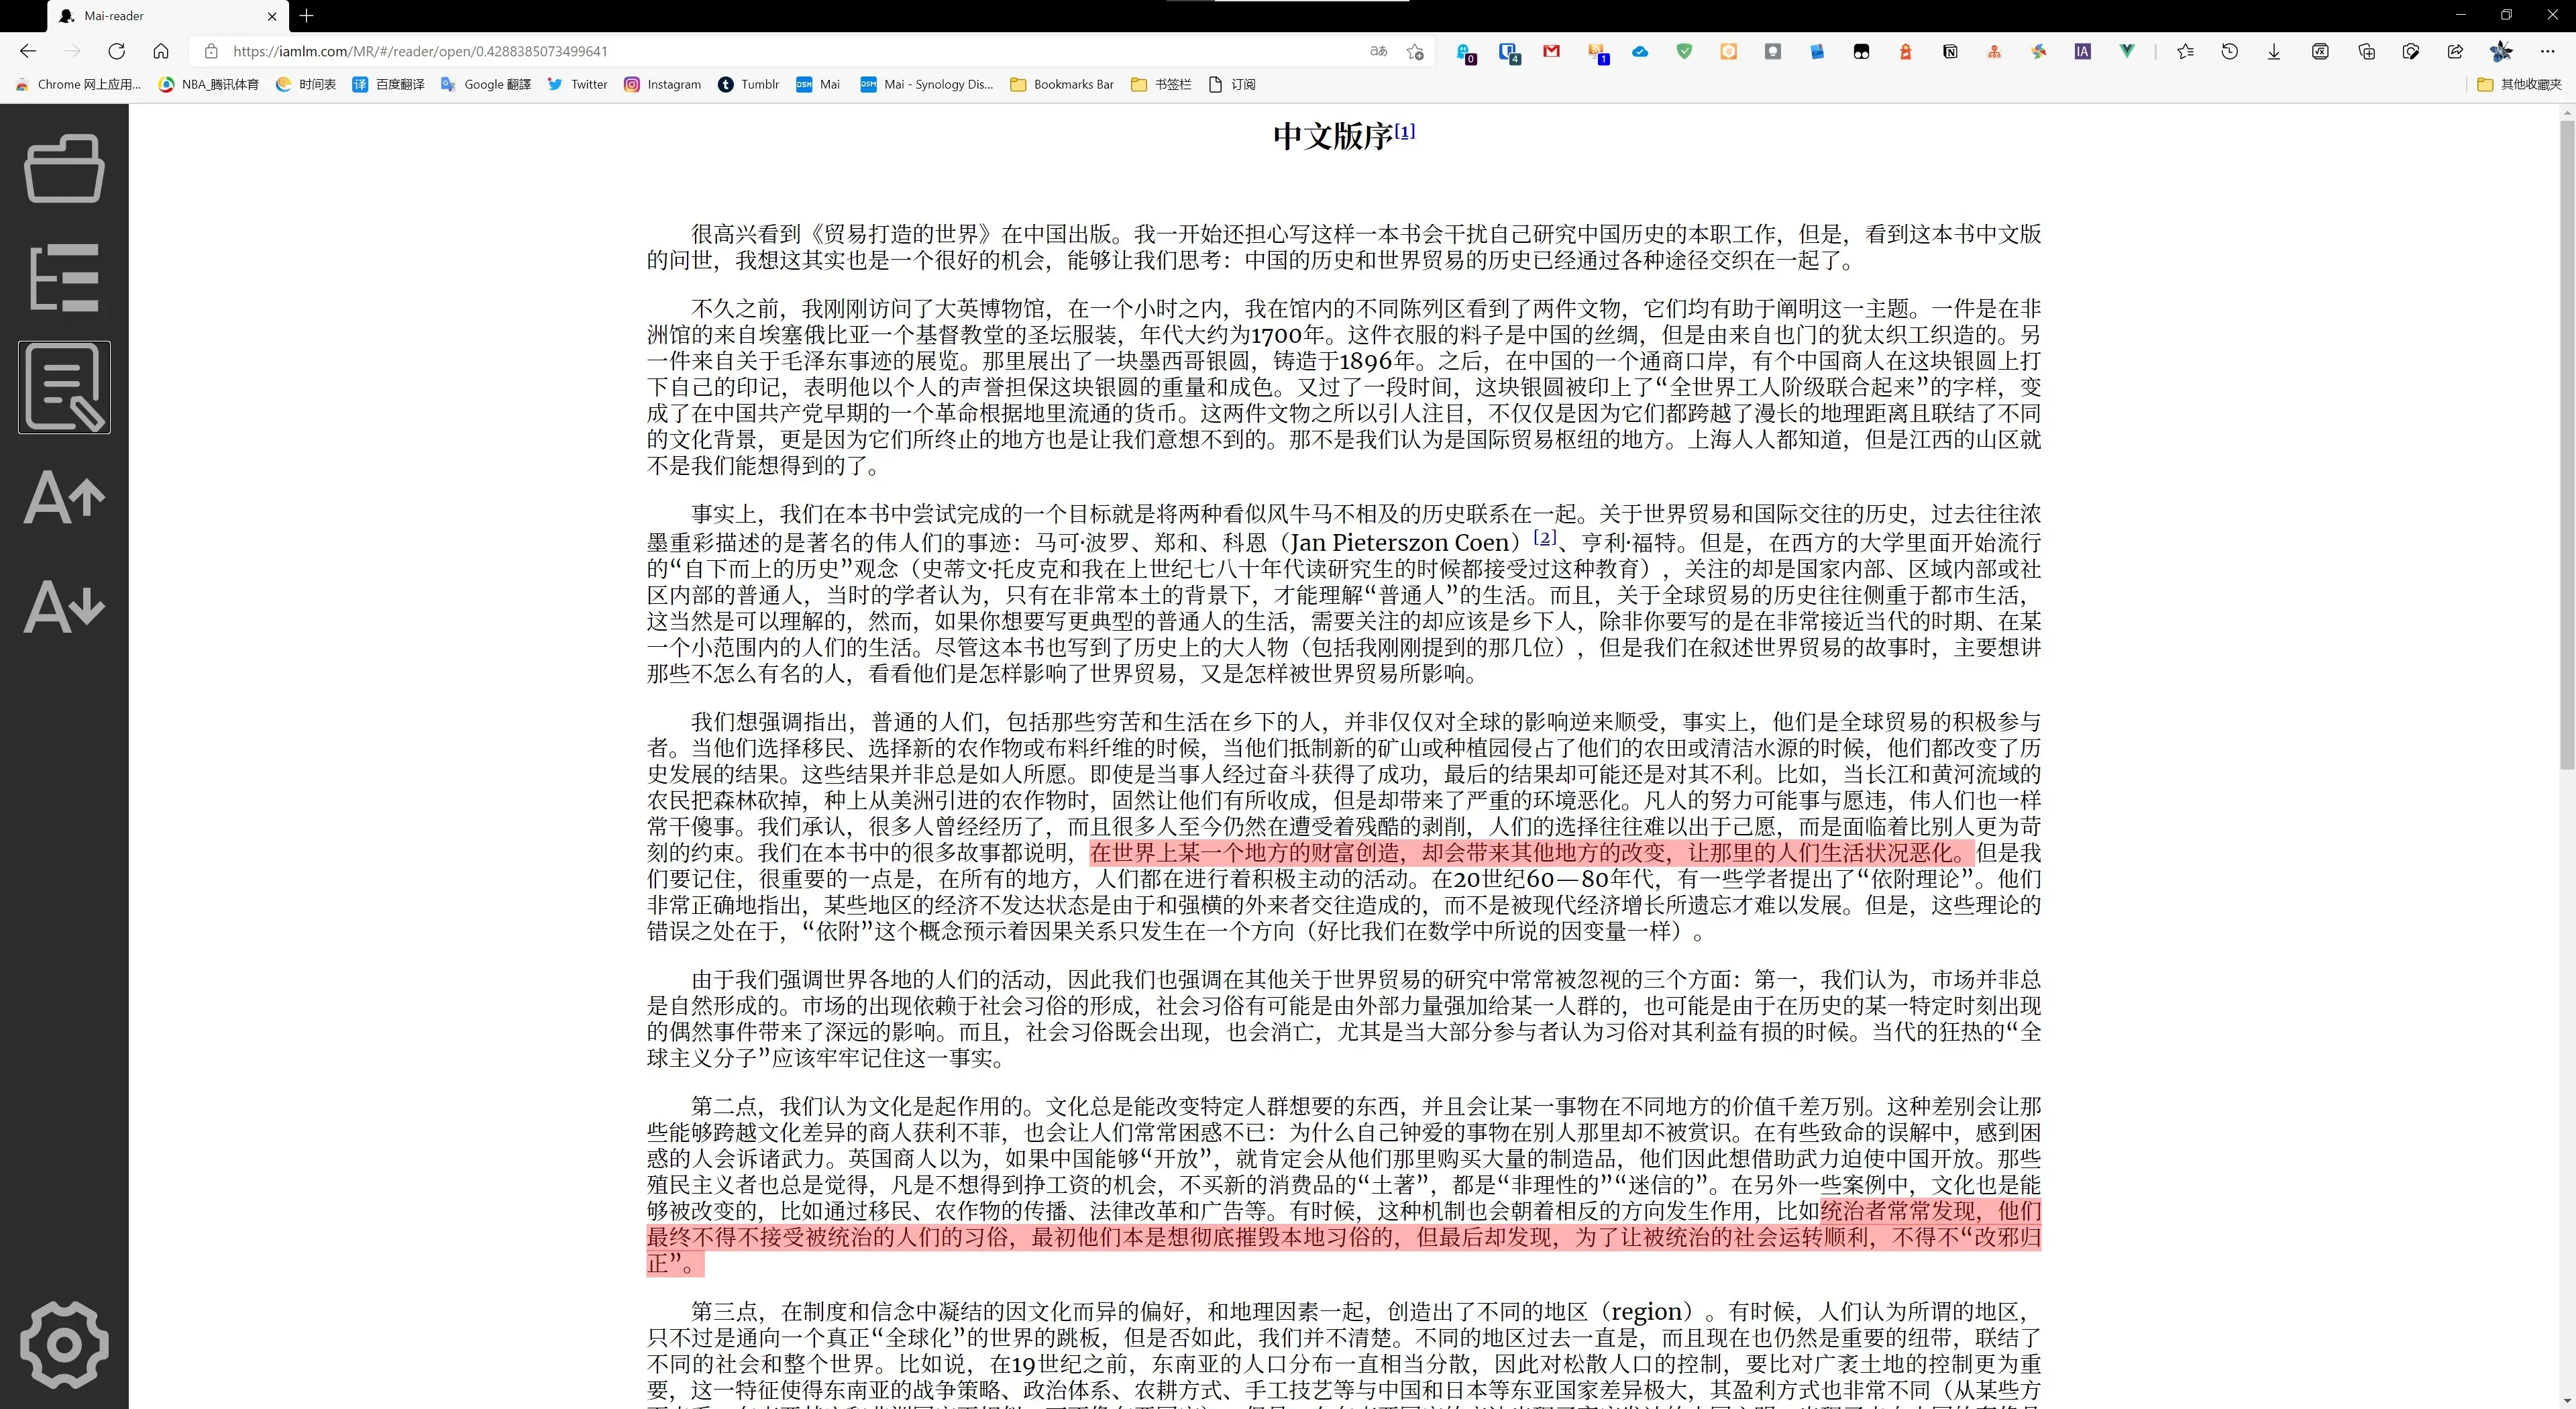The image size is (2576, 1409).
Task: Open the bookshelf folder icon in the reader sidebar
Action: 64,168
